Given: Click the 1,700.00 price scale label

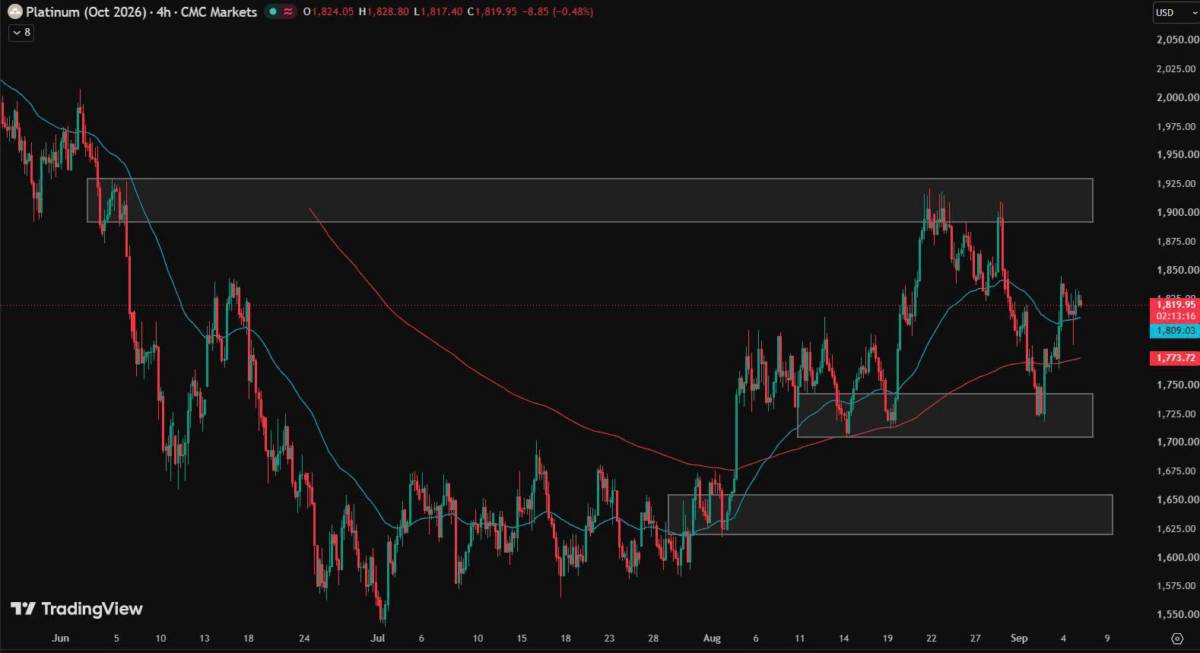Looking at the screenshot, I should [x=1176, y=442].
